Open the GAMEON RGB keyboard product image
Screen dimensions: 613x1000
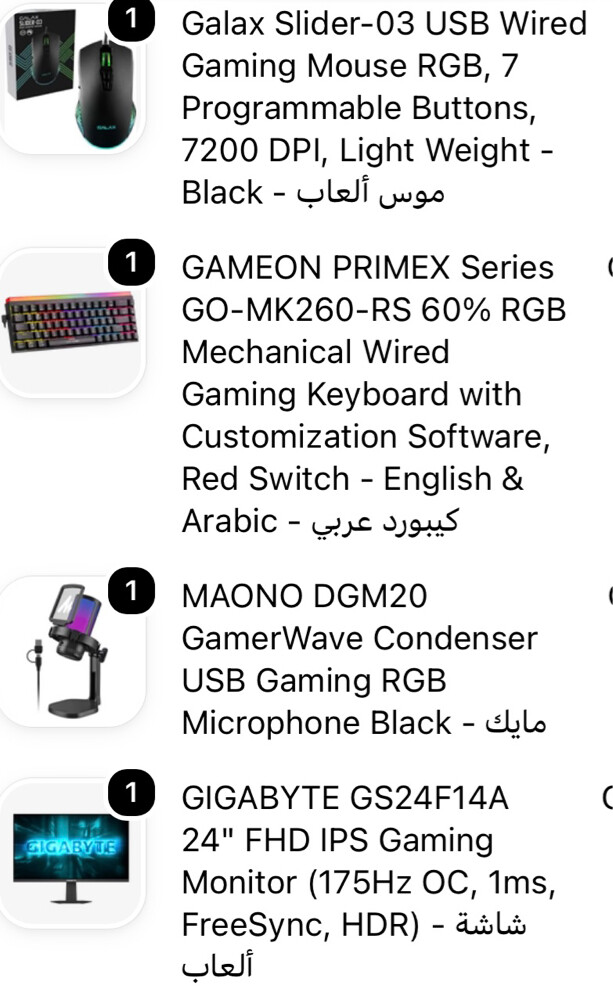[71, 324]
